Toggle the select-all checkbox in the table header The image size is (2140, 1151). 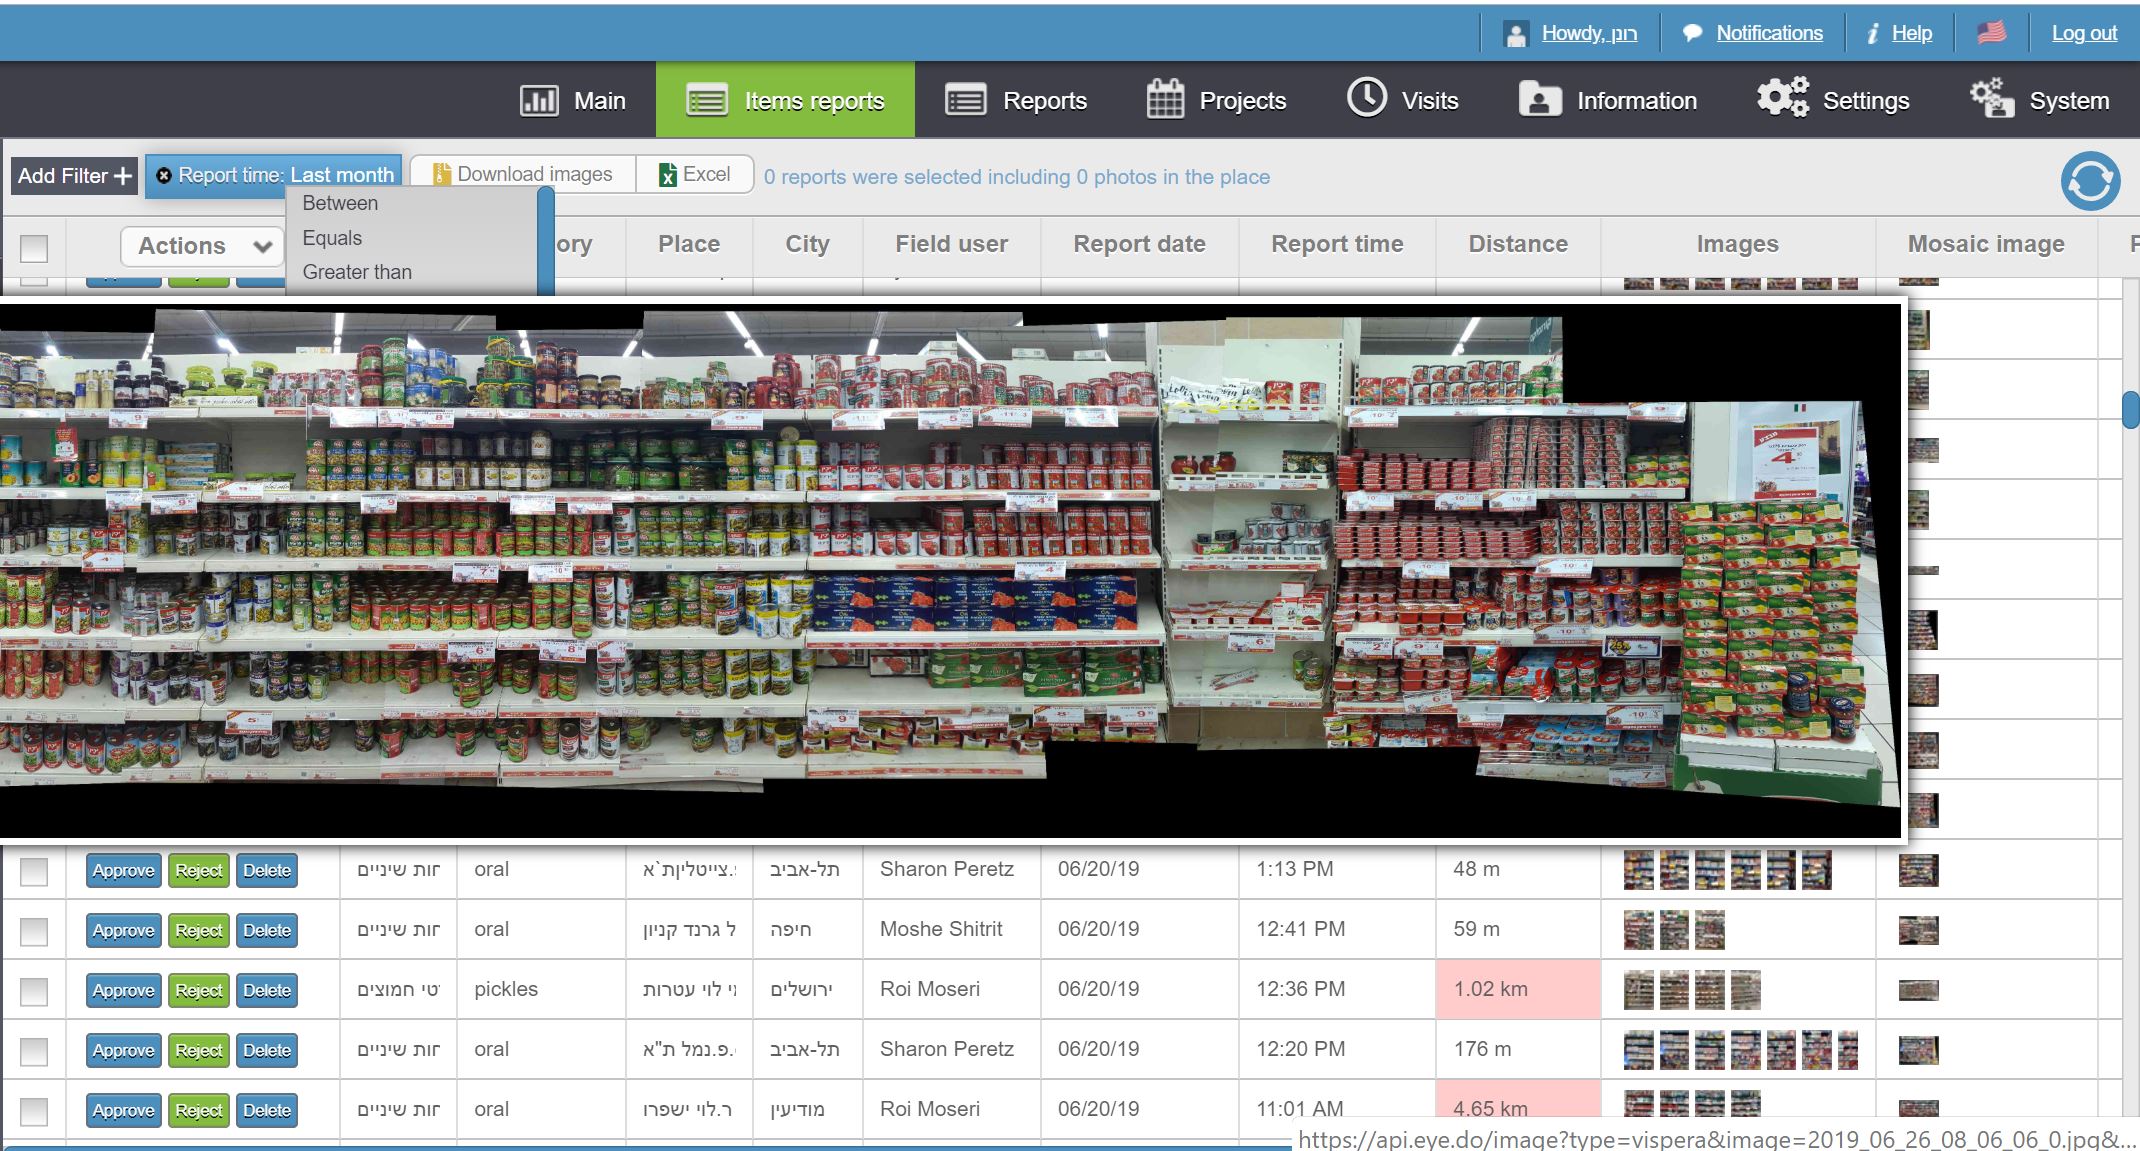click(x=34, y=247)
